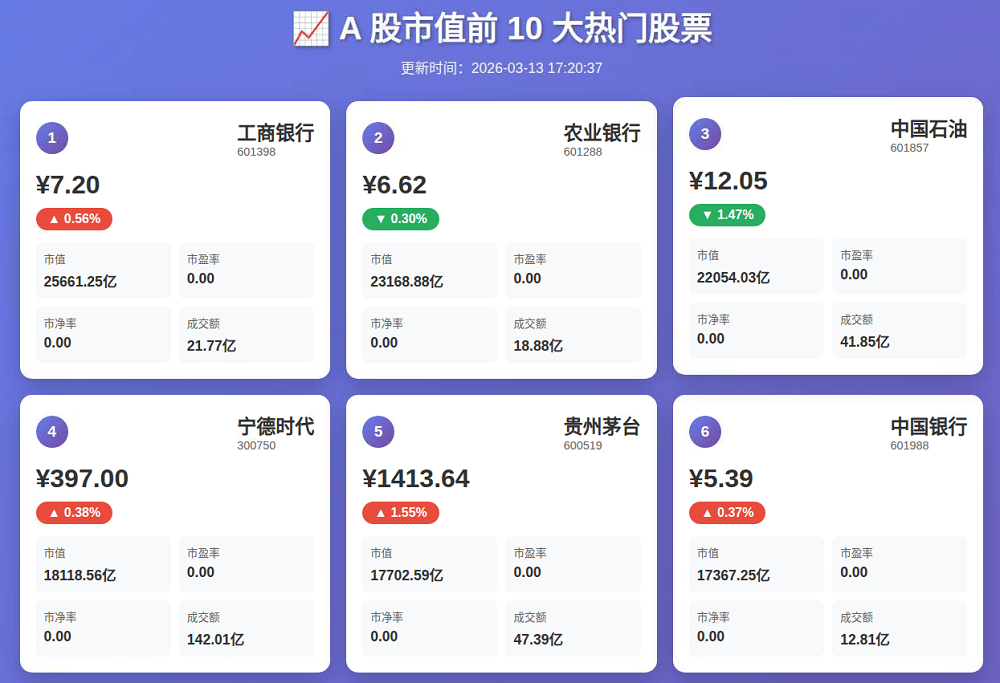This screenshot has height=683, width=1000.
Task: Select the rank 1 badge on 工商银行 card
Action: (x=51, y=138)
